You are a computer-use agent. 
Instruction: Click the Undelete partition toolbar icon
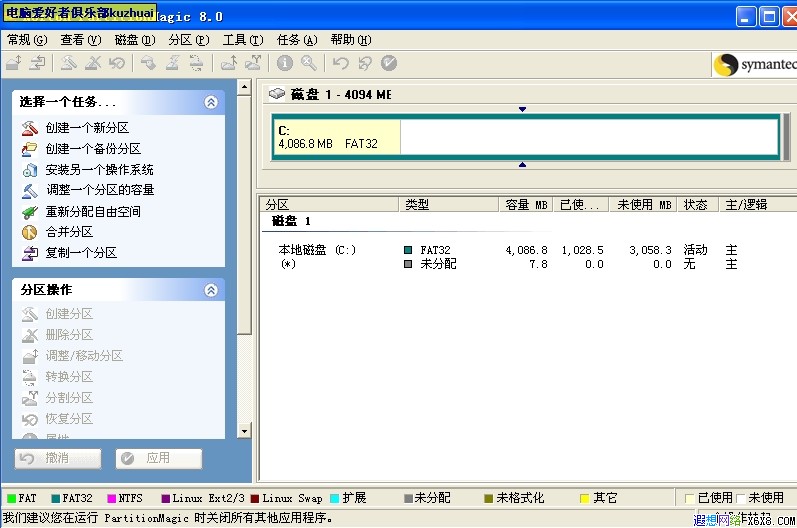(x=117, y=63)
